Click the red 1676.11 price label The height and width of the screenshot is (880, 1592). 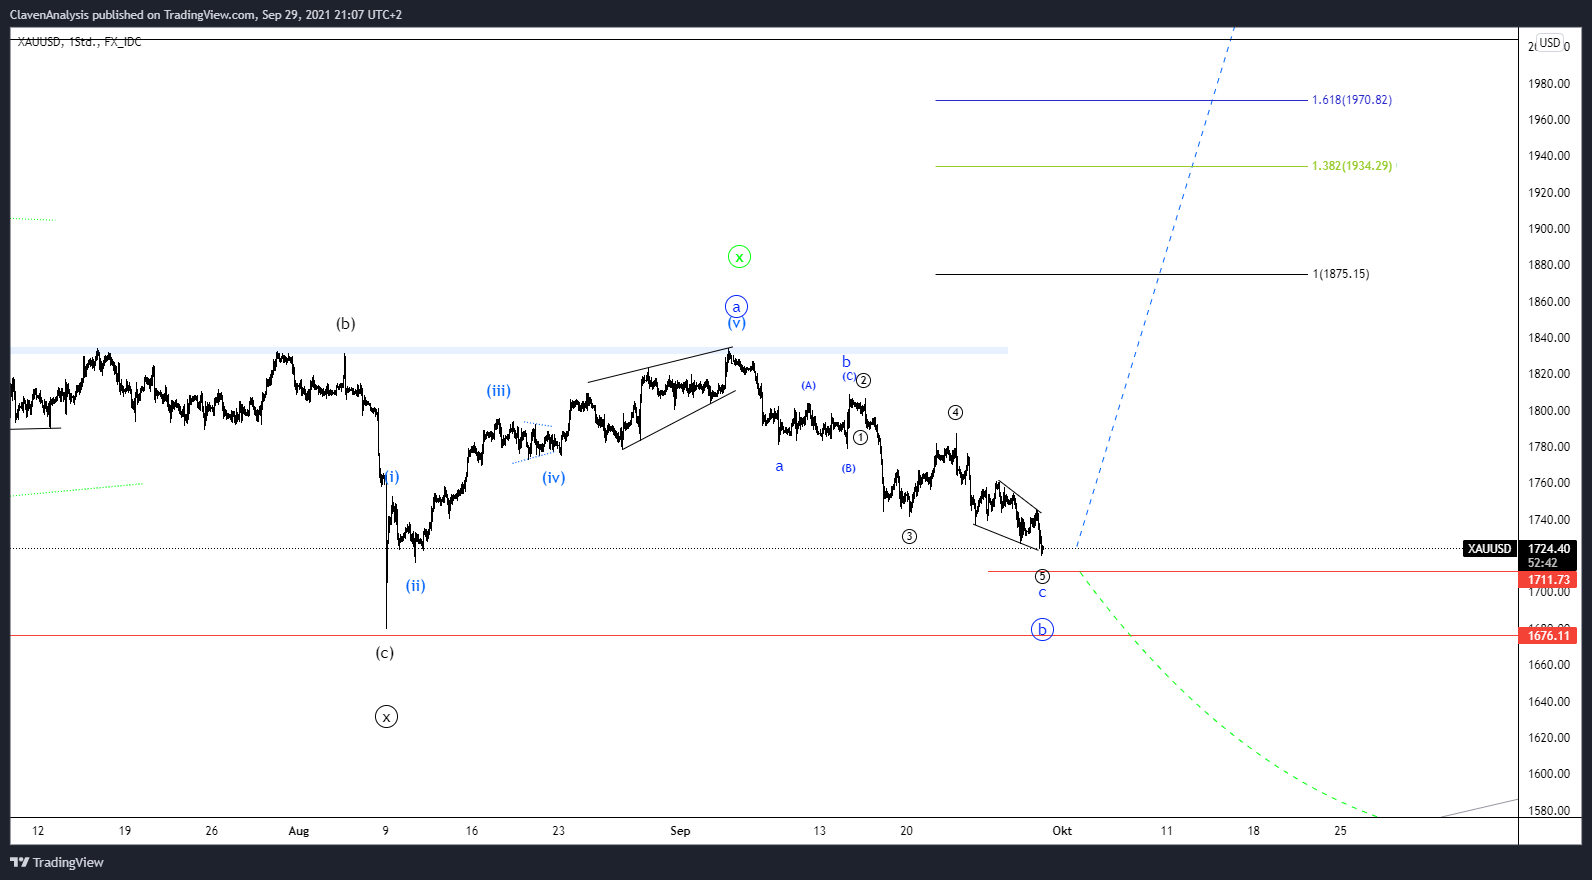pos(1548,636)
